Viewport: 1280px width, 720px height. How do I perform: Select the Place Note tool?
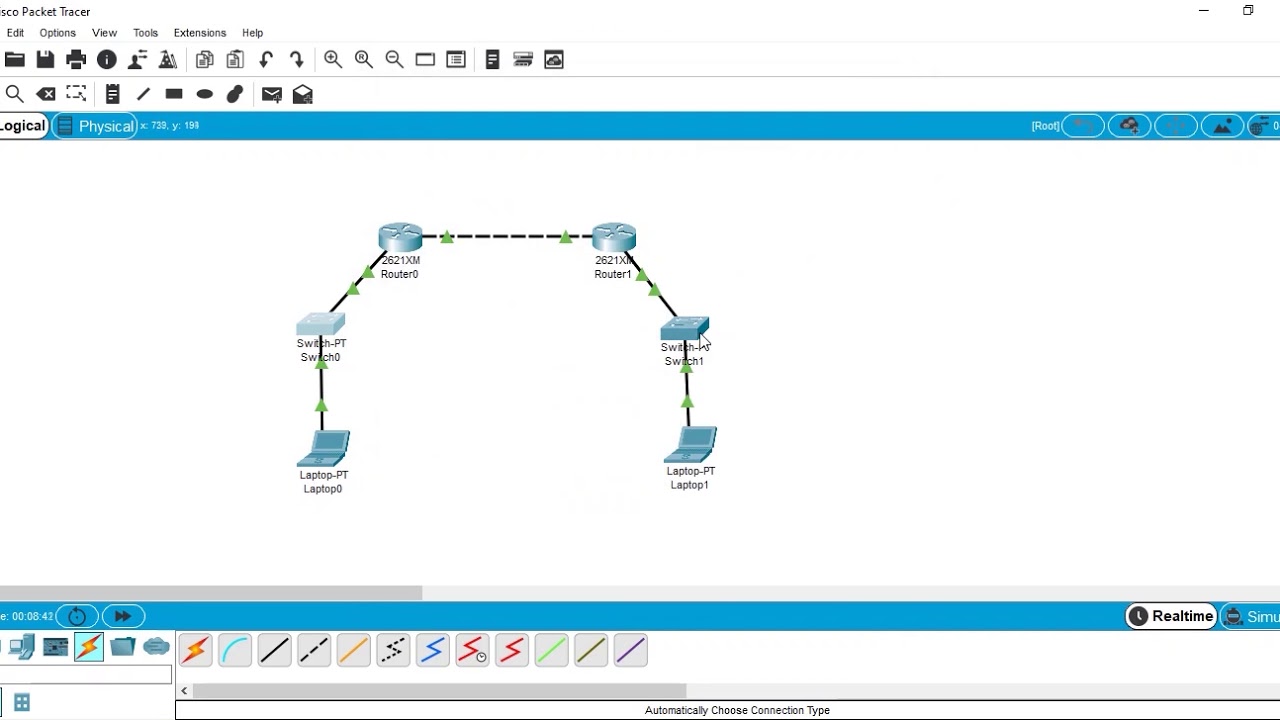coord(112,94)
